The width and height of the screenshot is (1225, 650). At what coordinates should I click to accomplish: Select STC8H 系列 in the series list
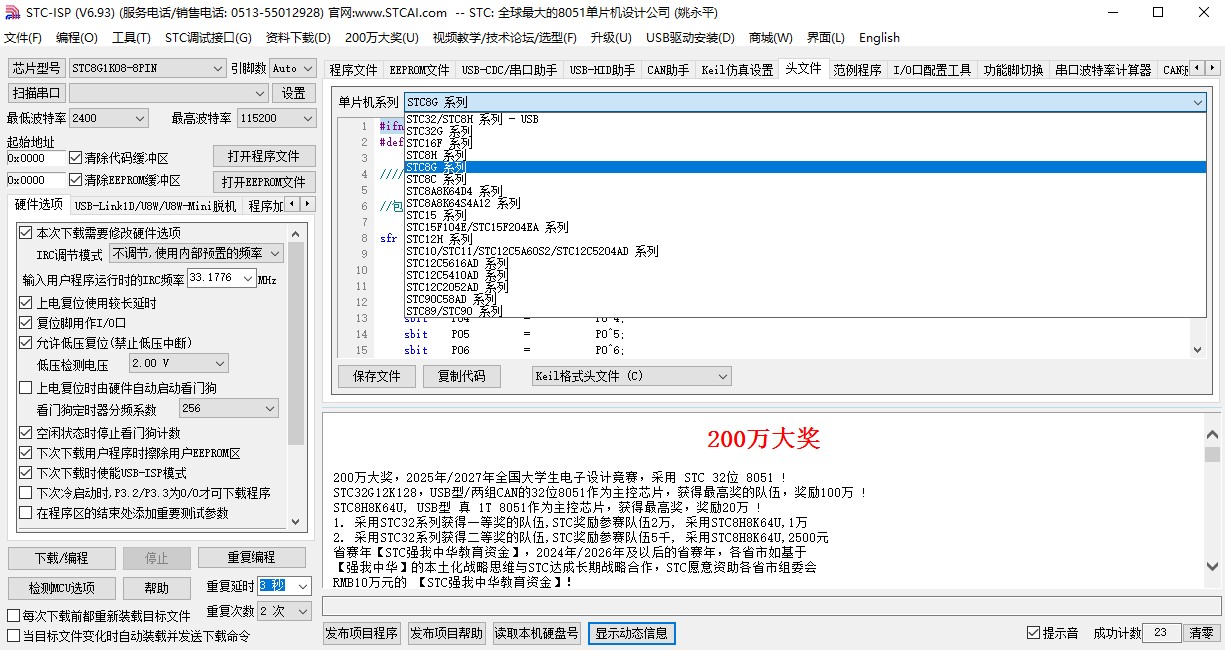805,155
